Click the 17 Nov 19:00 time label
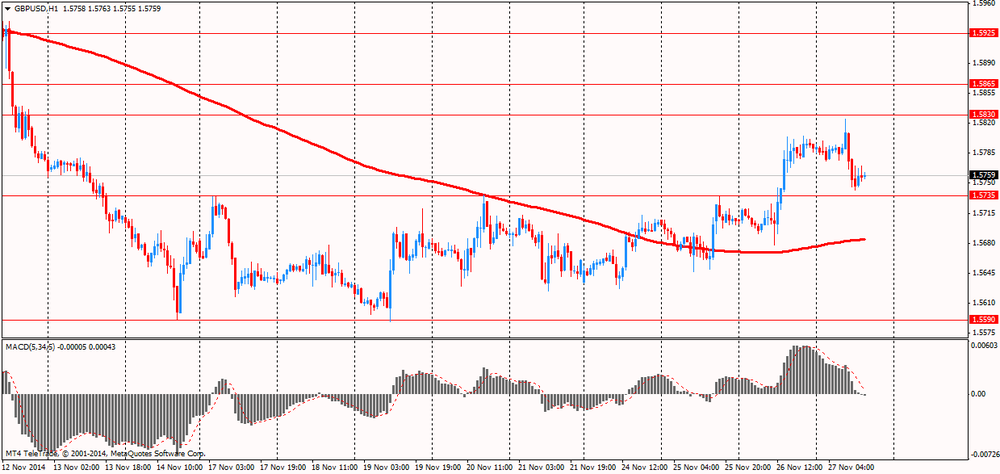This screenshot has width=1000, height=474. click(x=284, y=467)
